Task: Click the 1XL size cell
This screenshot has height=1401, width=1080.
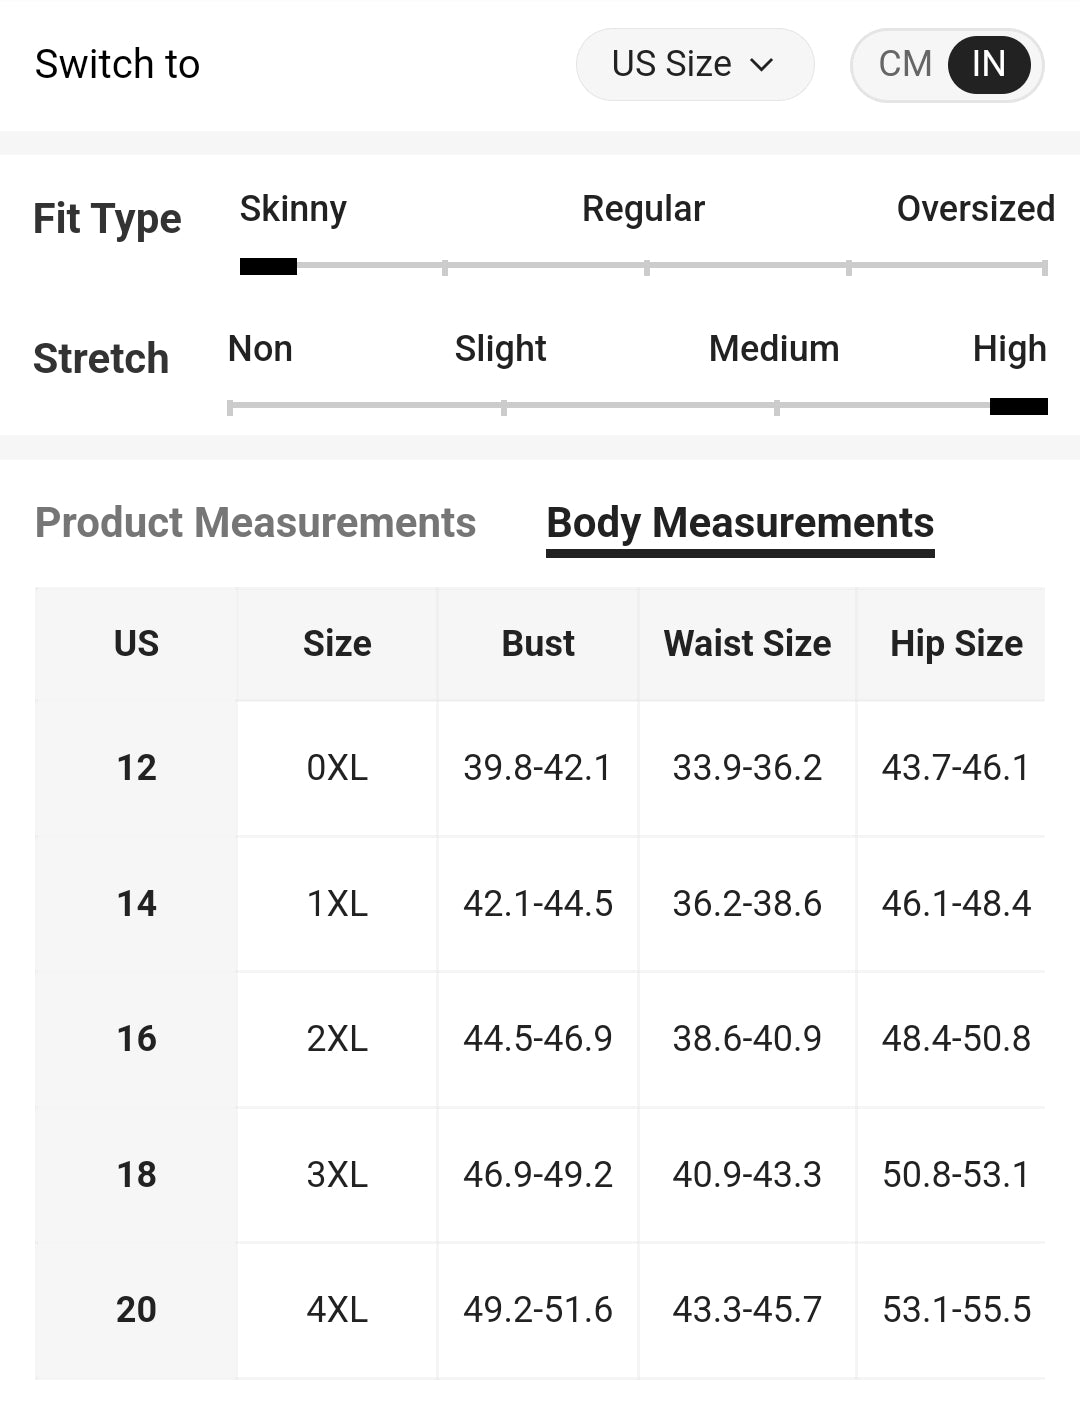Action: 337,904
